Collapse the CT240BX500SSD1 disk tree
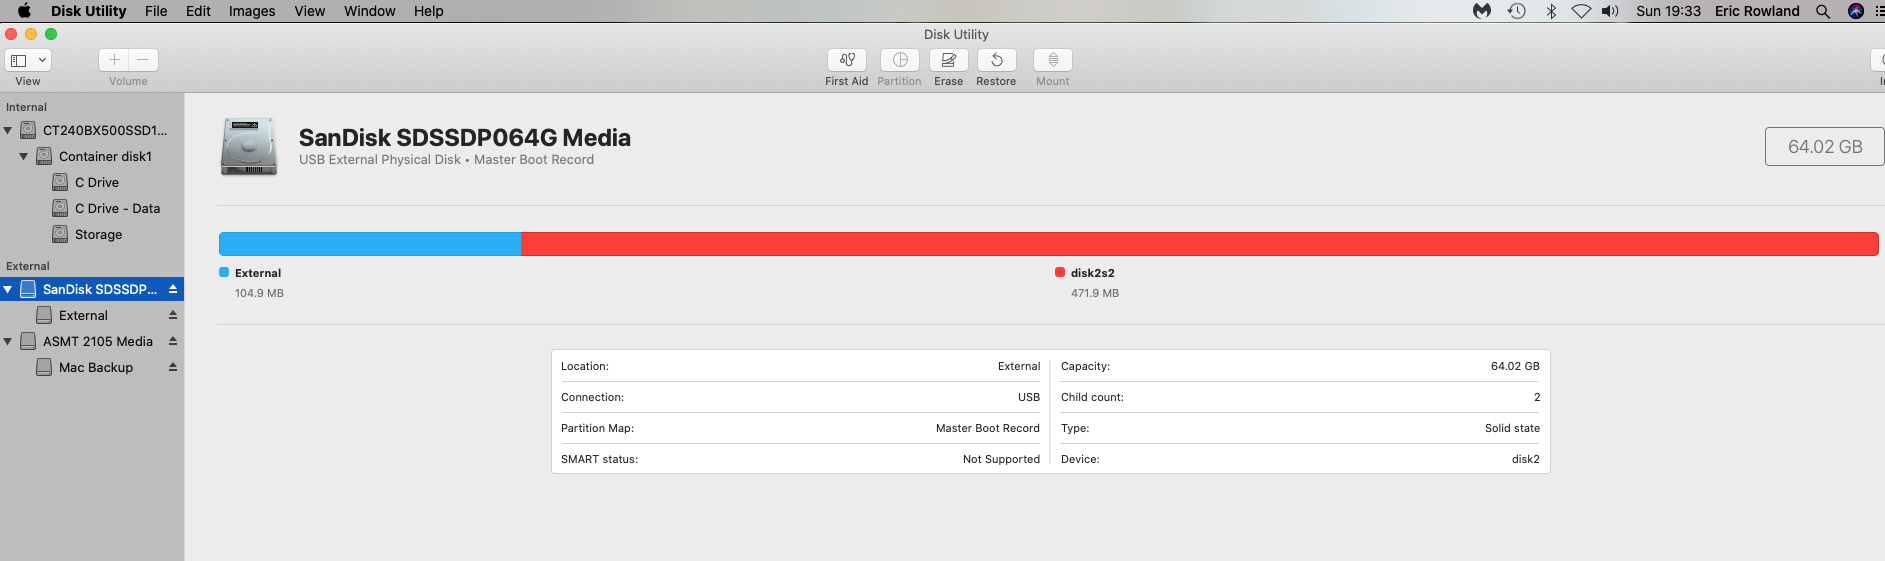 coord(8,130)
